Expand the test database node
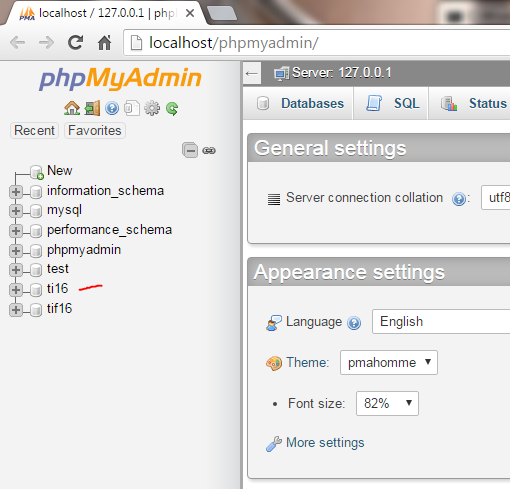Image resolution: width=510 pixels, height=489 pixels. pyautogui.click(x=16, y=270)
